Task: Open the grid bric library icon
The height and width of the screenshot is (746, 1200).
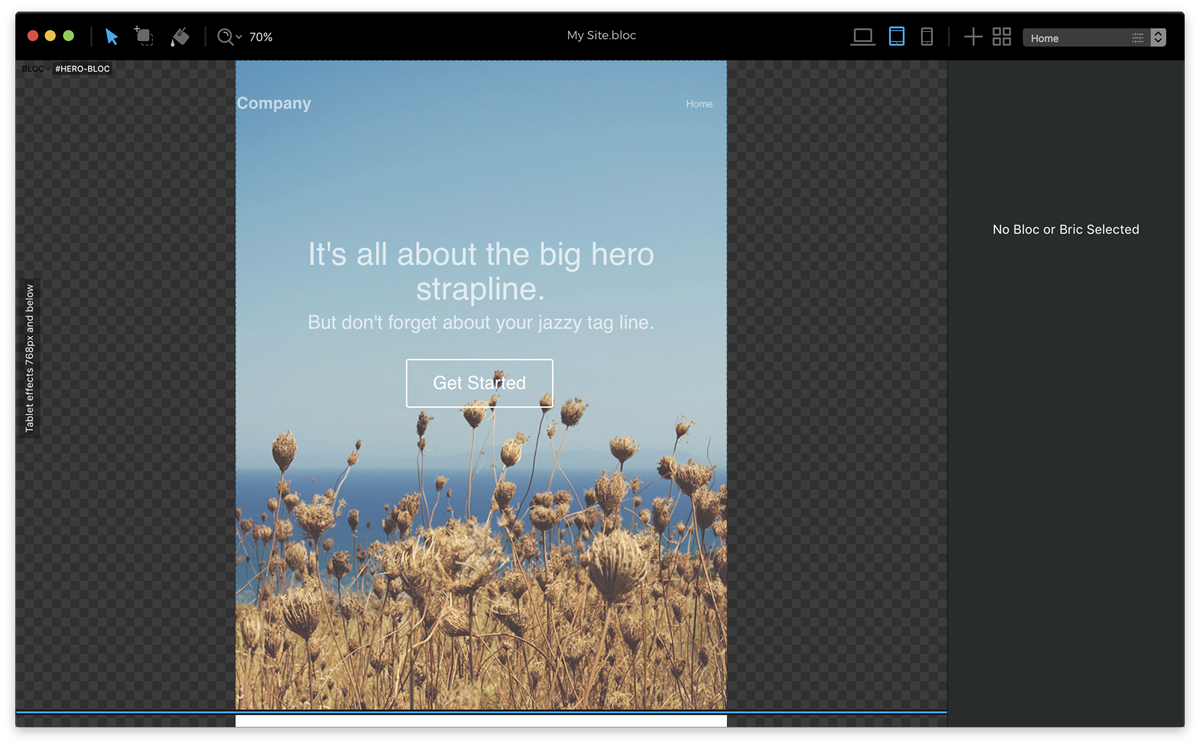Action: tap(1002, 37)
